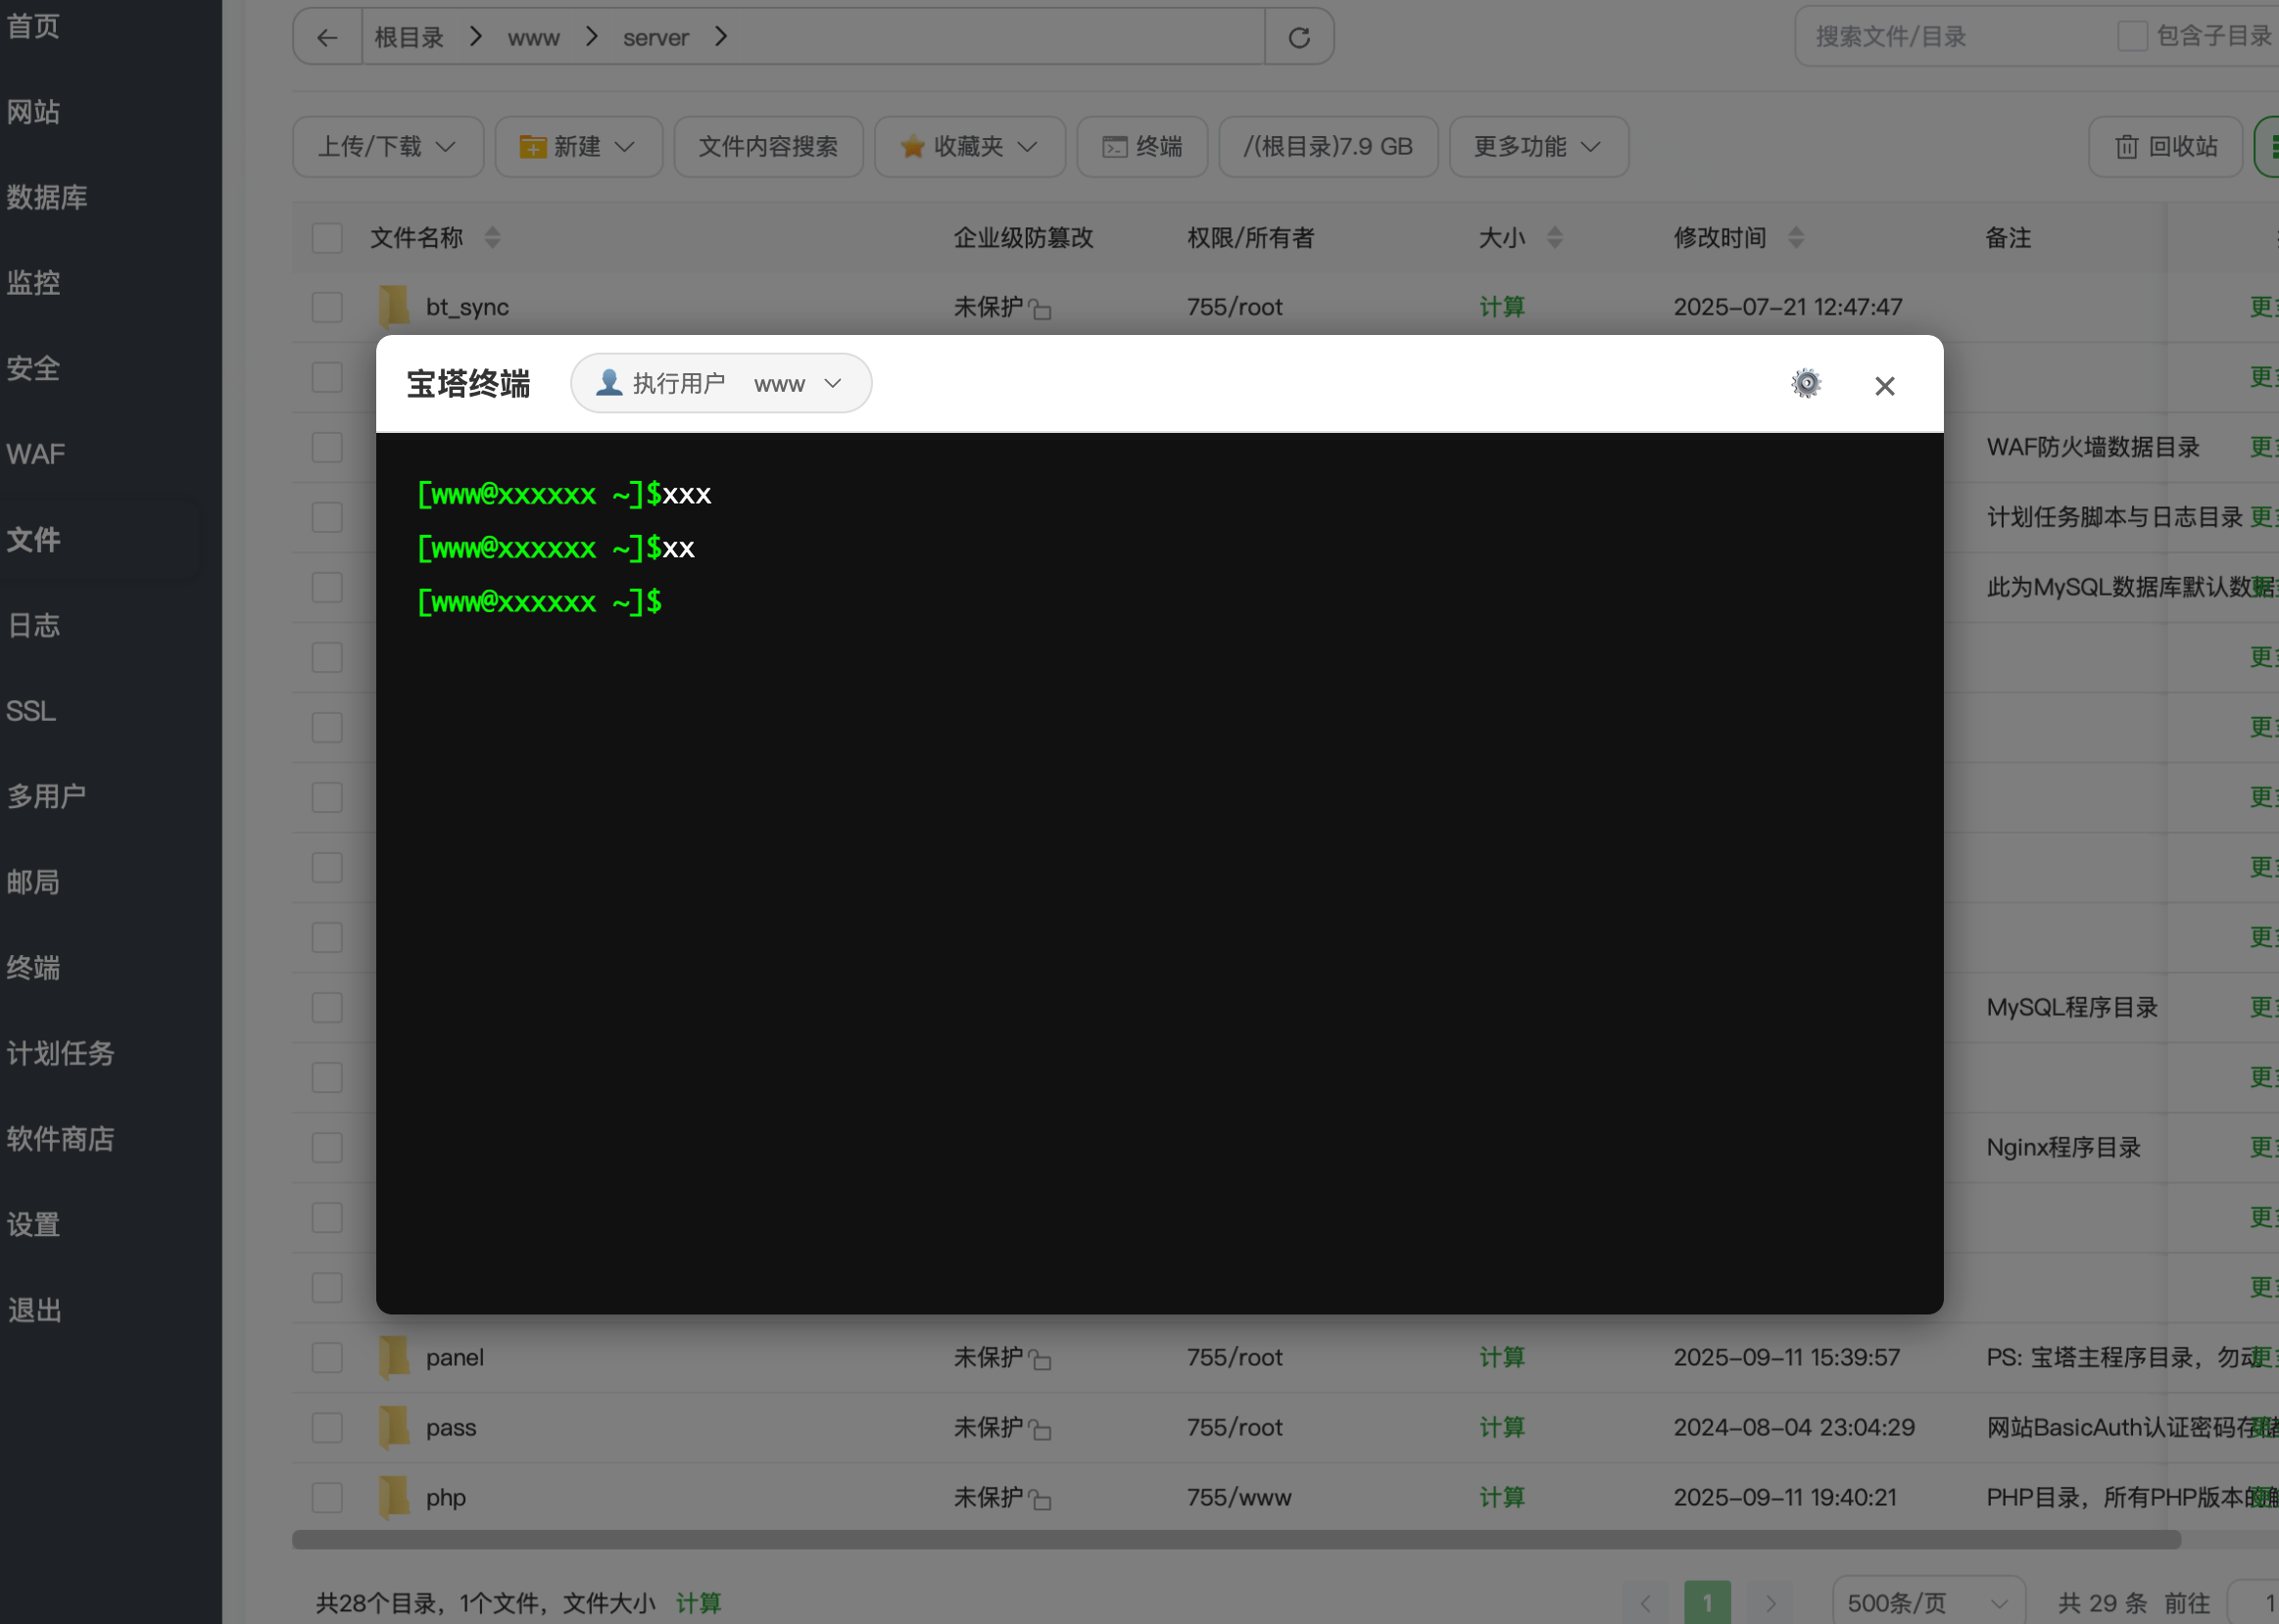Sort by 文件名称 arrows
The image size is (2279, 1624).
click(492, 237)
